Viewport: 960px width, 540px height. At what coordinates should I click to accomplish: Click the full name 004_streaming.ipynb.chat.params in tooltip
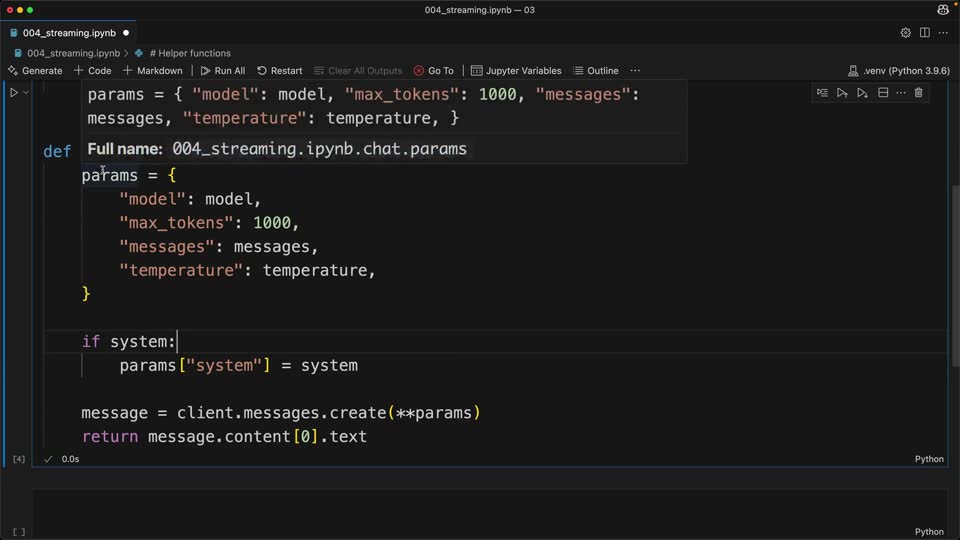click(x=319, y=149)
